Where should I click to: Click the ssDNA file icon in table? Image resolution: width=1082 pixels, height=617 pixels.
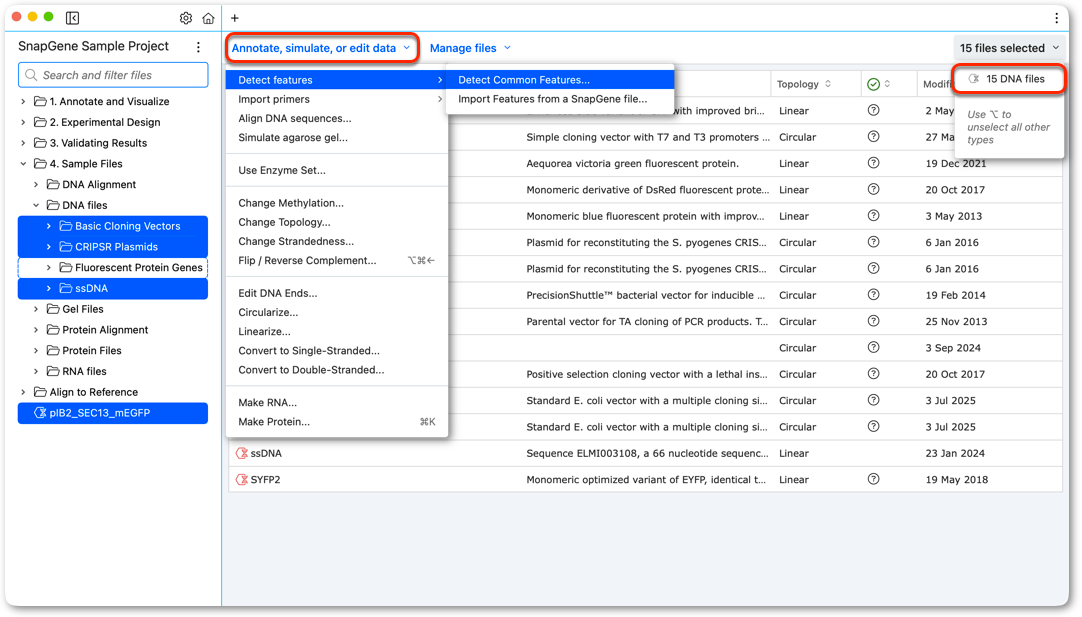click(242, 453)
